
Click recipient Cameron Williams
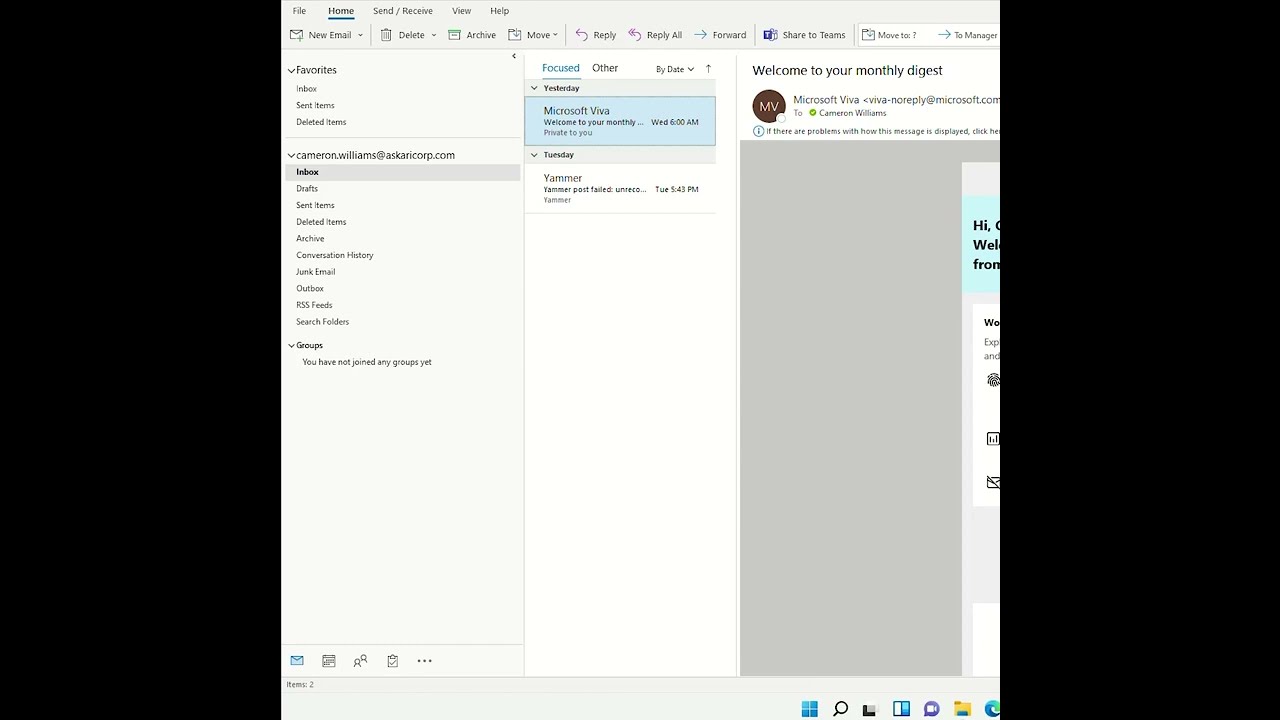tap(852, 113)
